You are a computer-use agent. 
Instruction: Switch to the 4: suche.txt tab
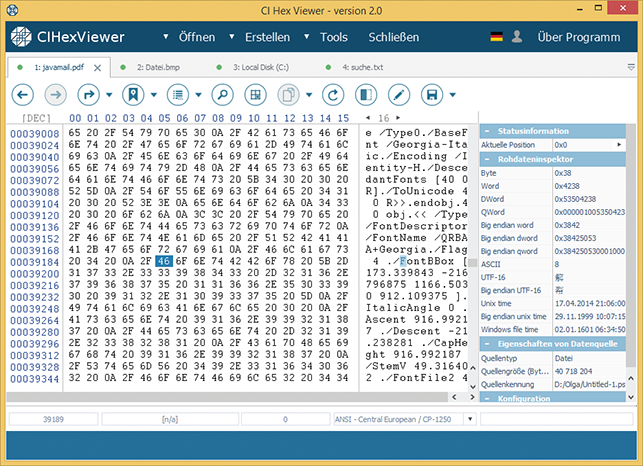tap(363, 67)
